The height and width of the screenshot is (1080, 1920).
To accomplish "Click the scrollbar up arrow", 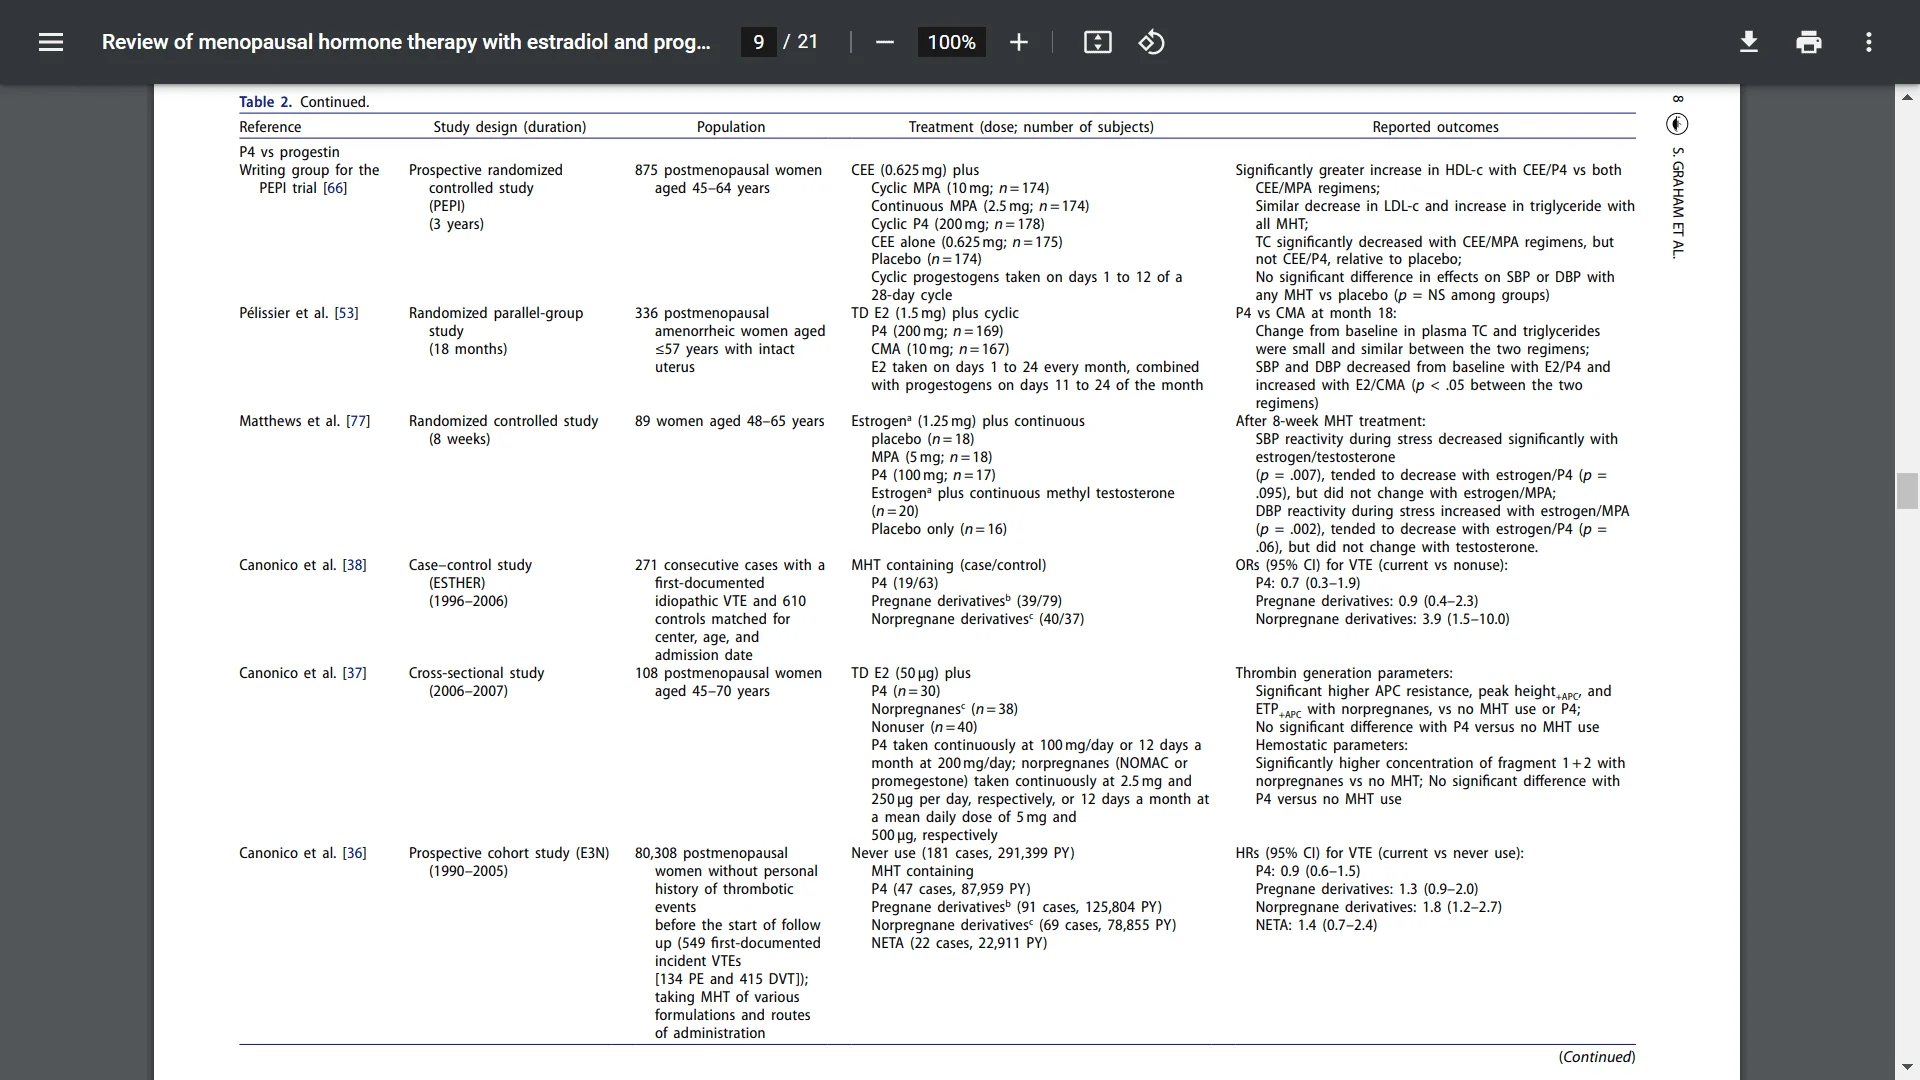I will pyautogui.click(x=1907, y=97).
